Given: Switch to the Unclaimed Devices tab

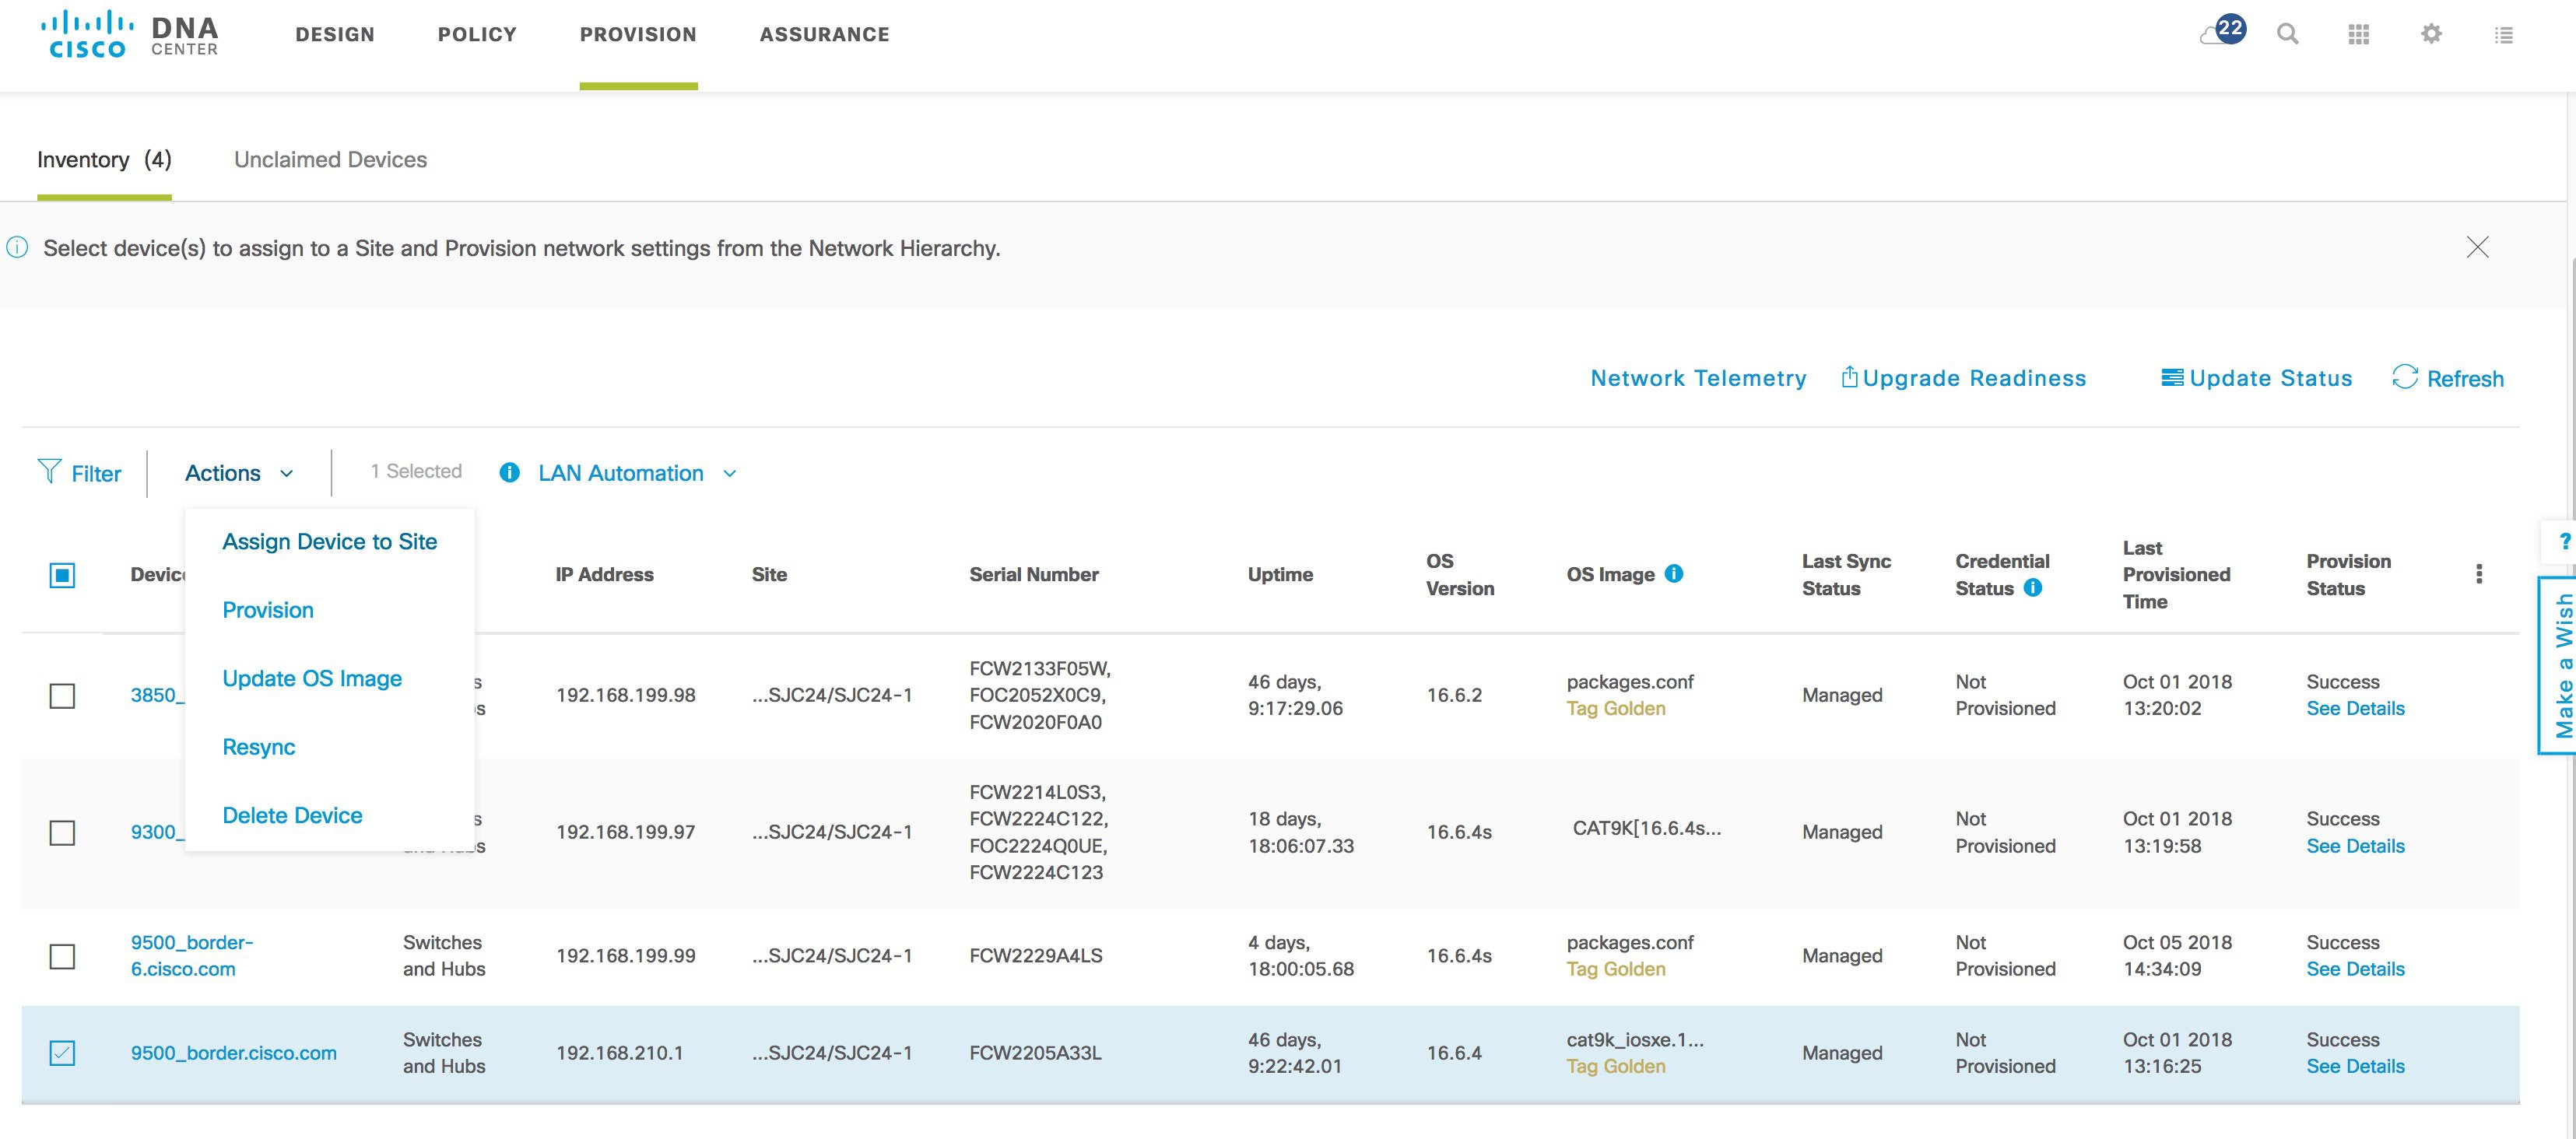Looking at the screenshot, I should click(x=330, y=159).
